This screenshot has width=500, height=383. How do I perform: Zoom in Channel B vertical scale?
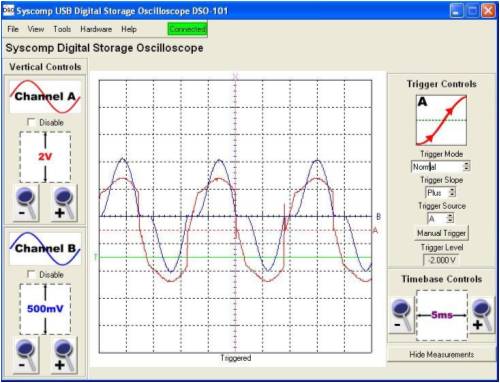(64, 355)
